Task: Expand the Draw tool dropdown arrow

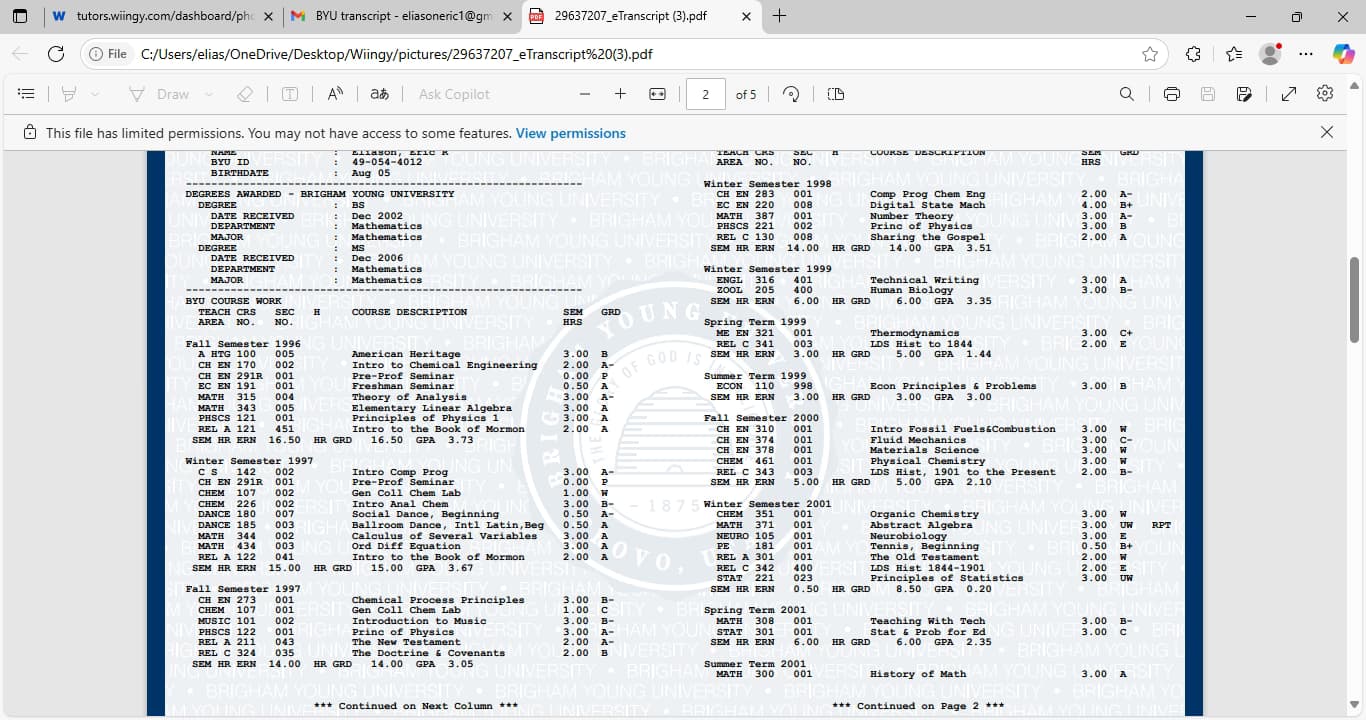Action: [x=209, y=94]
